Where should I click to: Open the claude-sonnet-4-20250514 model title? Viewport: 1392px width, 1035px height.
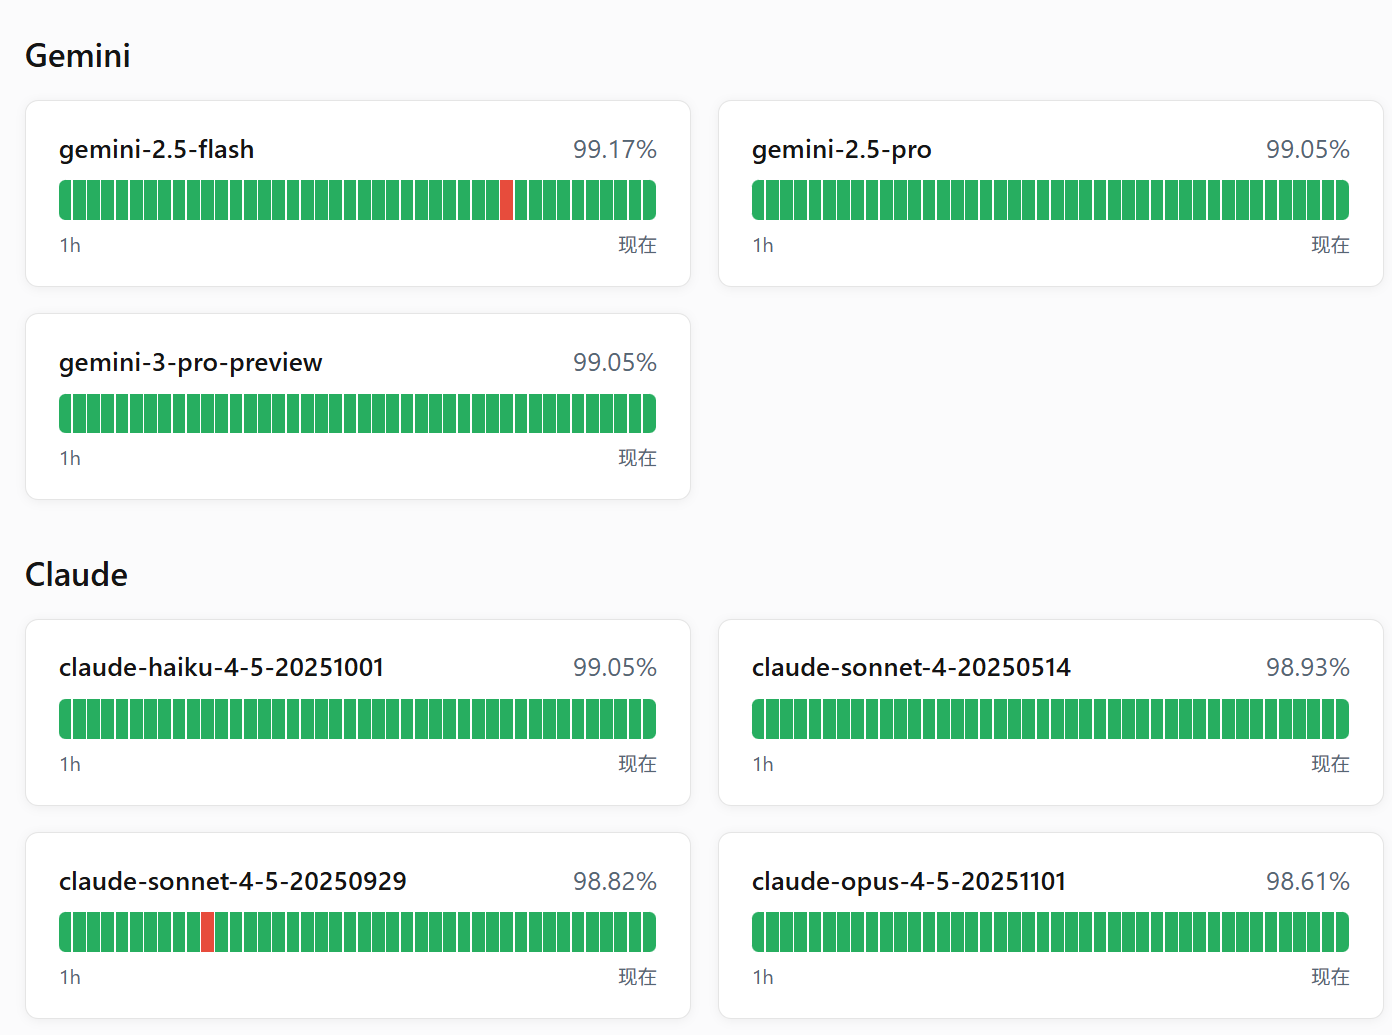(x=910, y=668)
